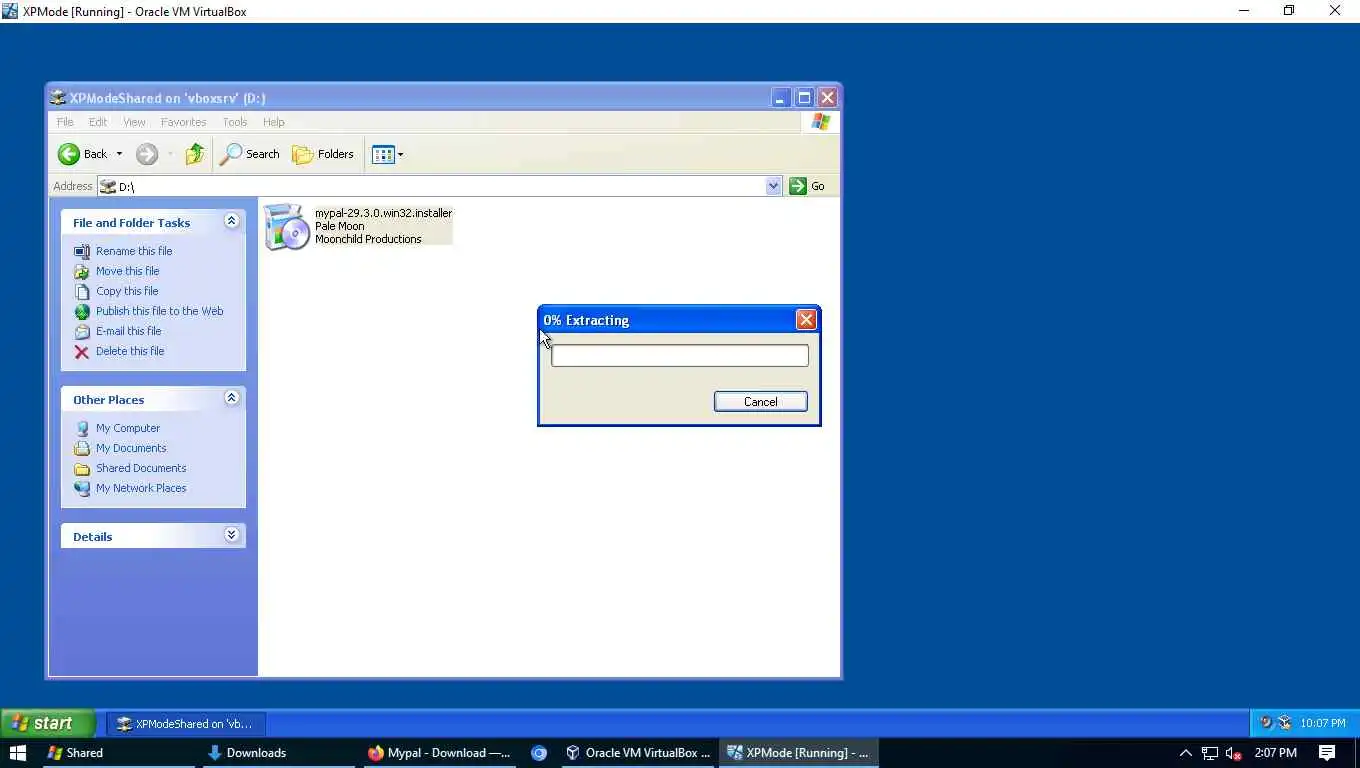This screenshot has width=1360, height=768.
Task: Click XPModeShared task in XP taskbar
Action: (186, 724)
